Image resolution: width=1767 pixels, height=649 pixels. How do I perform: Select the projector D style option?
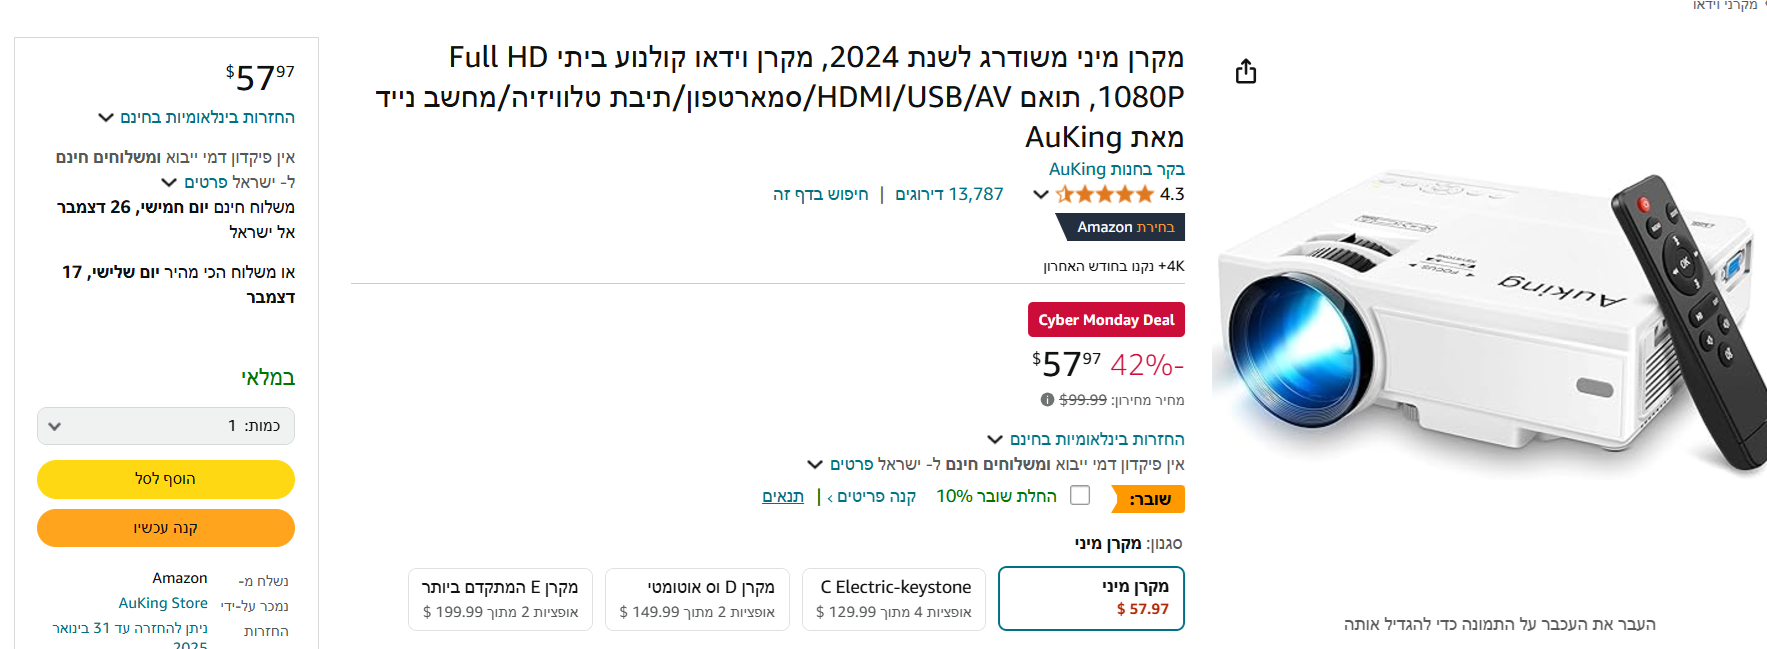[x=697, y=598]
